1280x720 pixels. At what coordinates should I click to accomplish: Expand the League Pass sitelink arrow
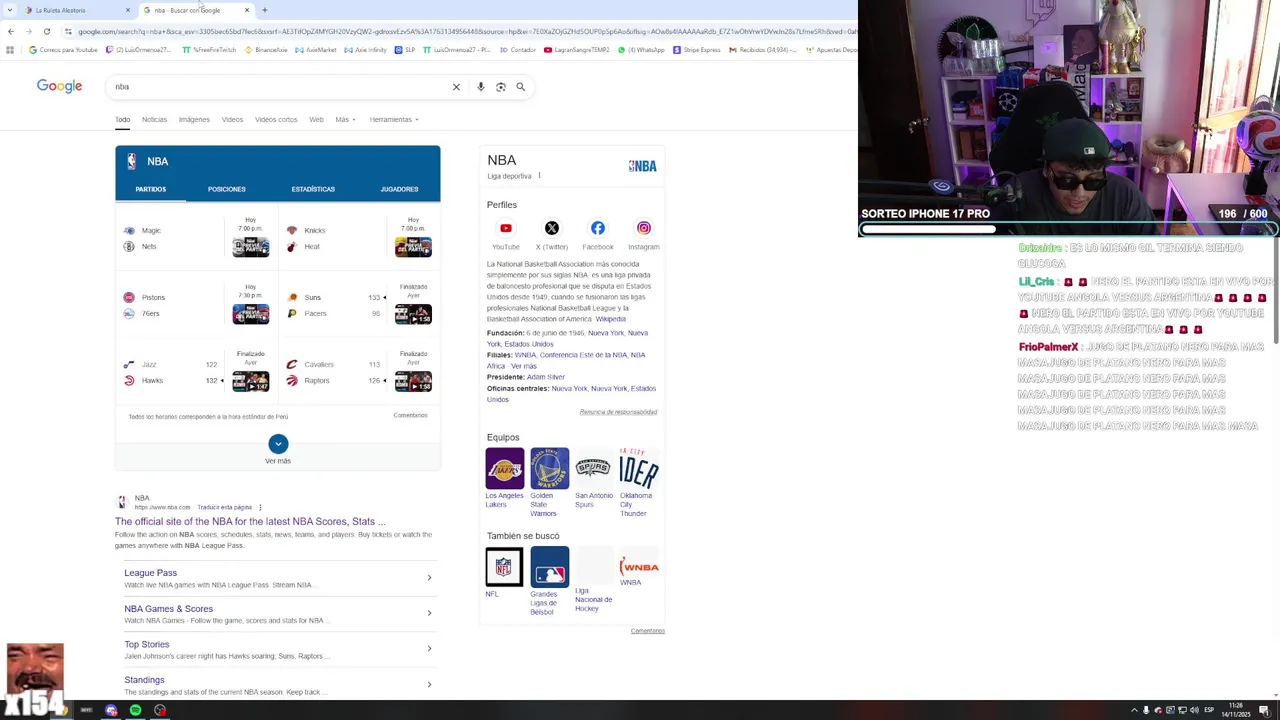click(429, 578)
